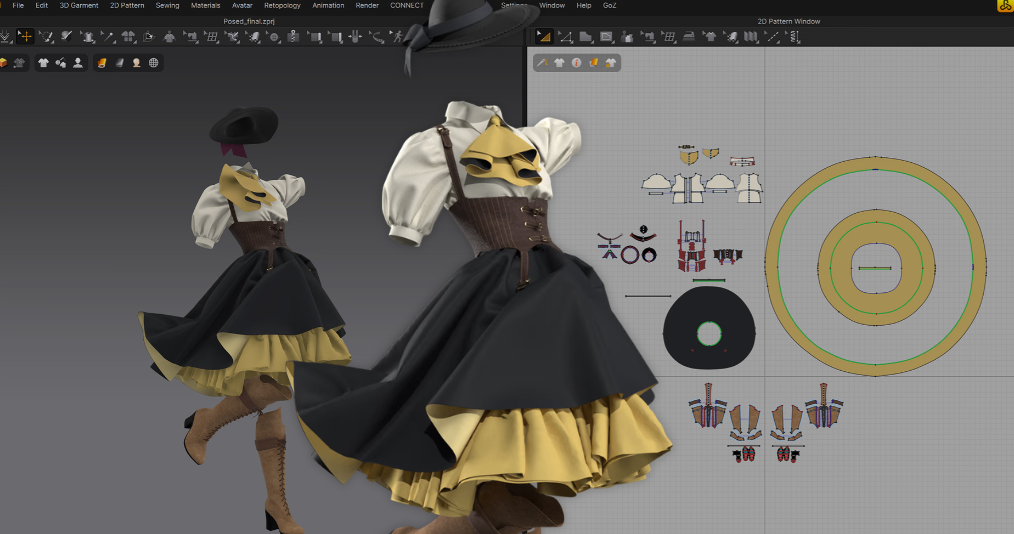Click the walking avatar animation icon
This screenshot has height=534, width=1014.
(399, 37)
